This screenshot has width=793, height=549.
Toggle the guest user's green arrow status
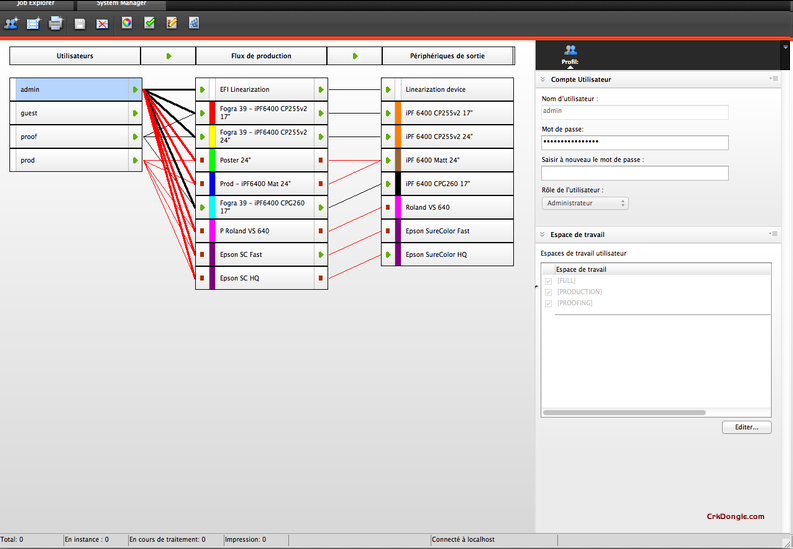click(x=135, y=113)
